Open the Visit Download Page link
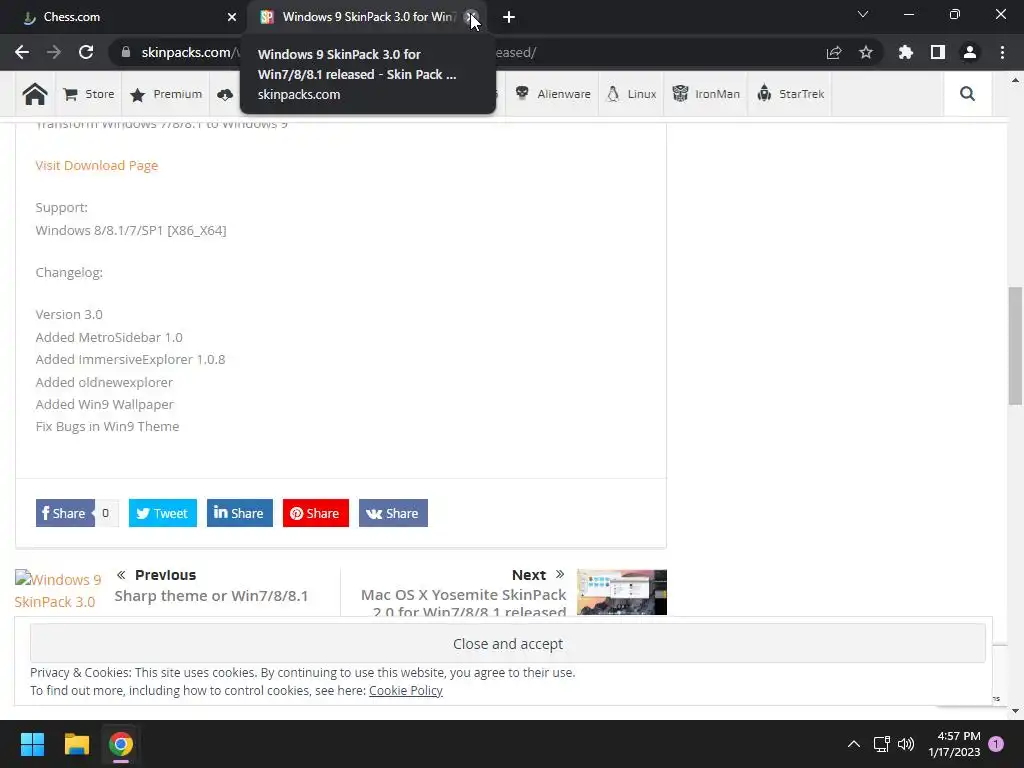 (97, 165)
